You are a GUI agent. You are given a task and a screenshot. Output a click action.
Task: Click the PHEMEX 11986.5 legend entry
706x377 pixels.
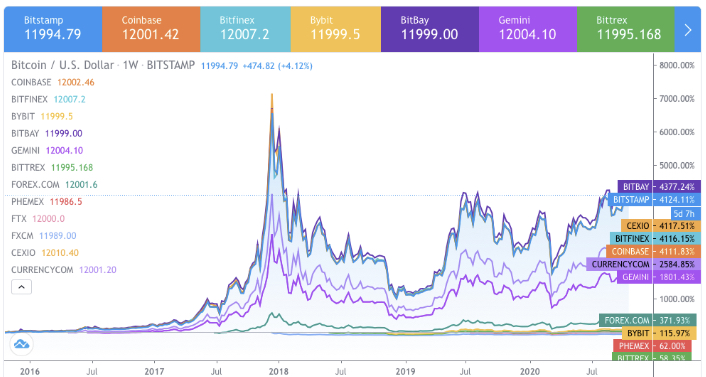click(47, 202)
